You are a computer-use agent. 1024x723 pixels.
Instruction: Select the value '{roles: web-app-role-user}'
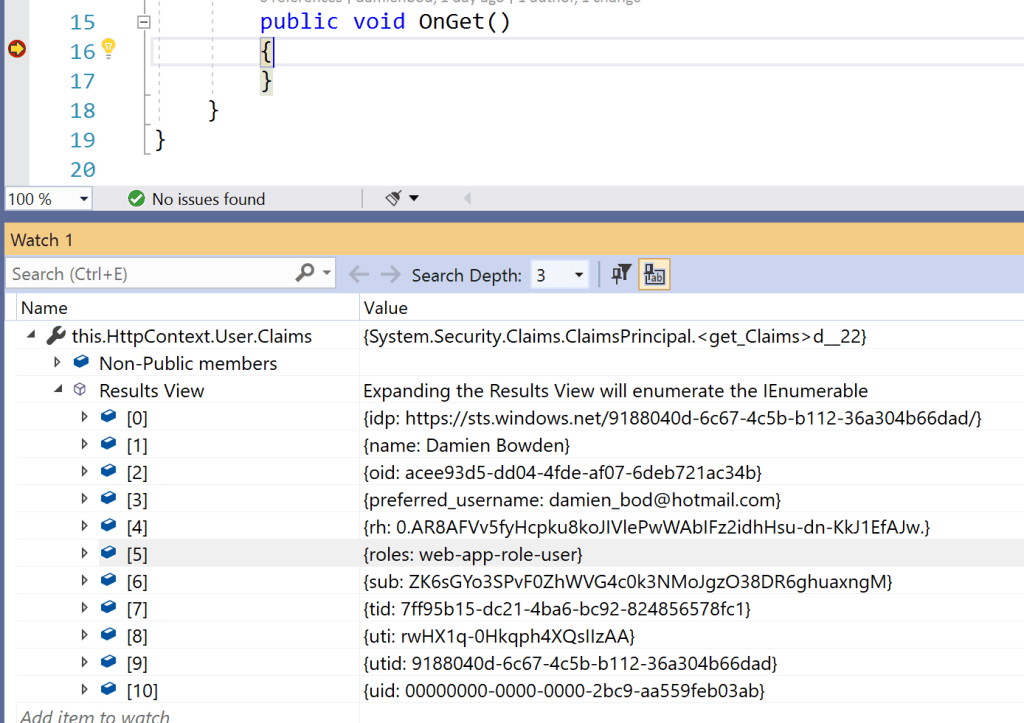(x=473, y=554)
